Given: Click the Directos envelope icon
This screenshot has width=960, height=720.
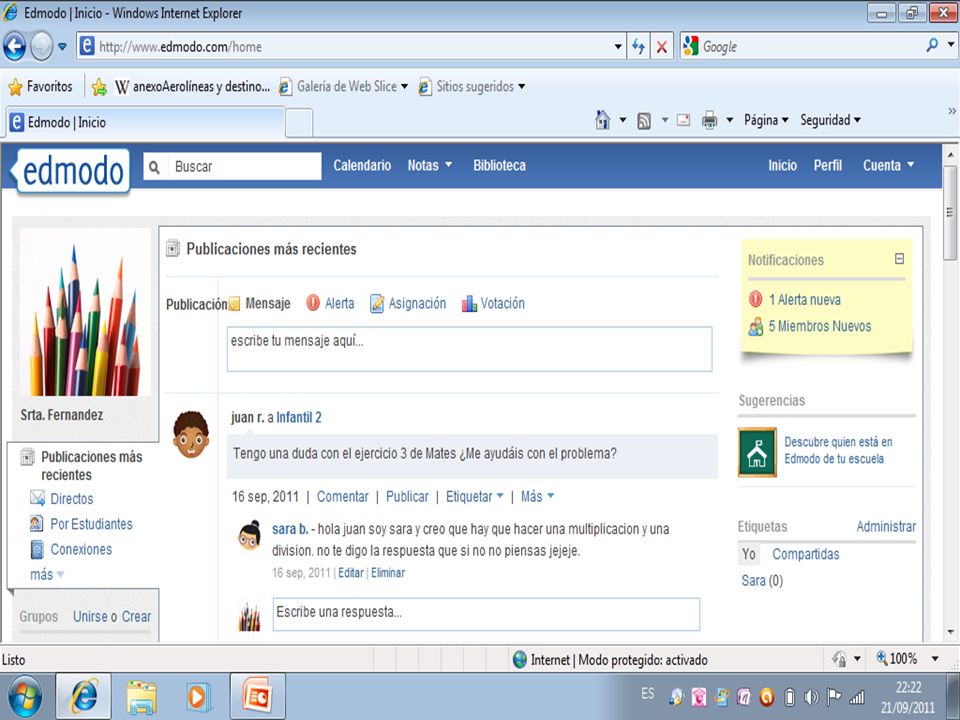Looking at the screenshot, I should click(x=37, y=498).
